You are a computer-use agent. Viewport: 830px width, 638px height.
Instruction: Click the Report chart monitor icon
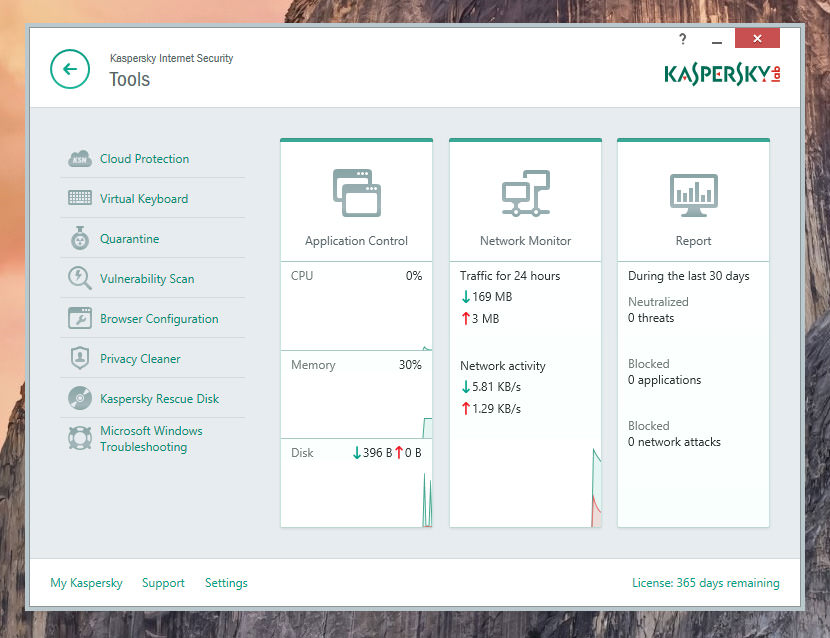pos(693,195)
